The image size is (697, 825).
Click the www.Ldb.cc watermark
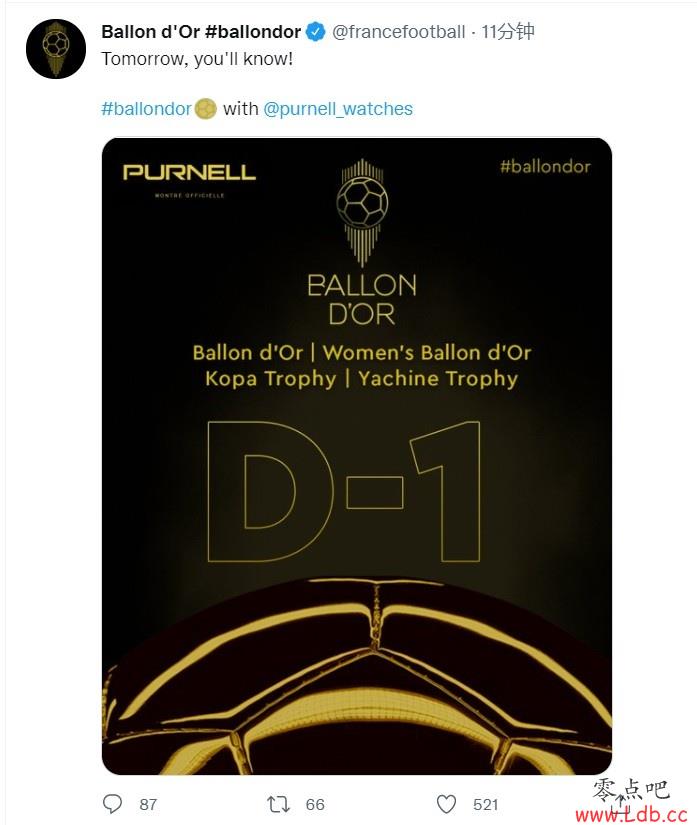[x=631, y=815]
